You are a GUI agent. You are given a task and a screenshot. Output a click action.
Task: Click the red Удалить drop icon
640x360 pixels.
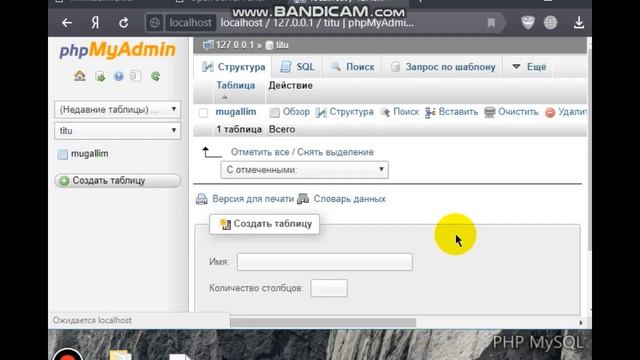click(x=550, y=113)
